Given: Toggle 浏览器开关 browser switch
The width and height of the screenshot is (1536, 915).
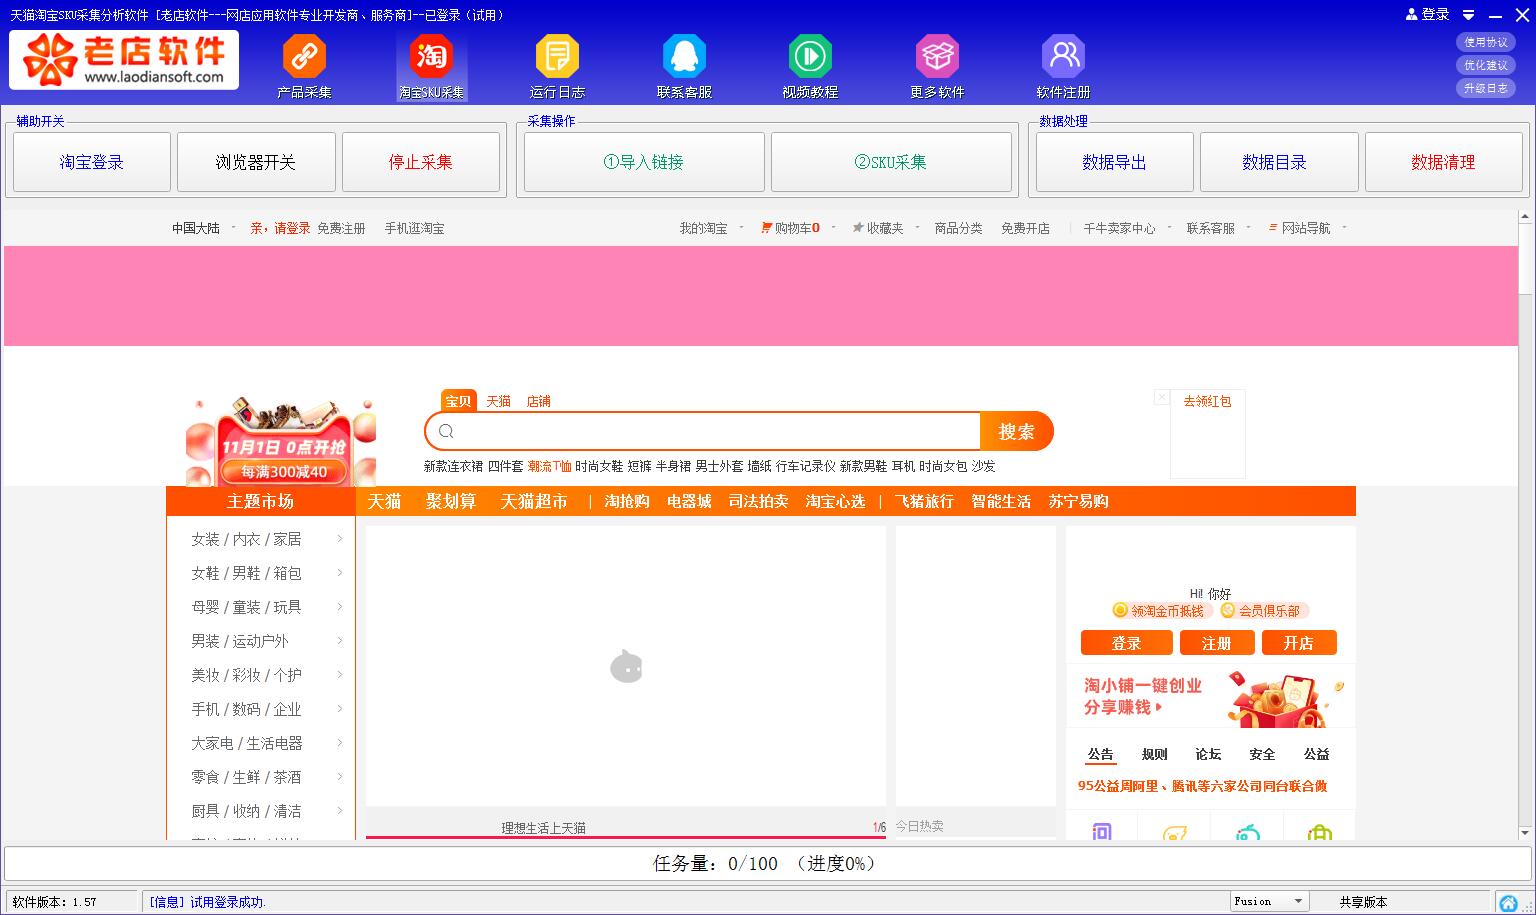Looking at the screenshot, I should 256,161.
